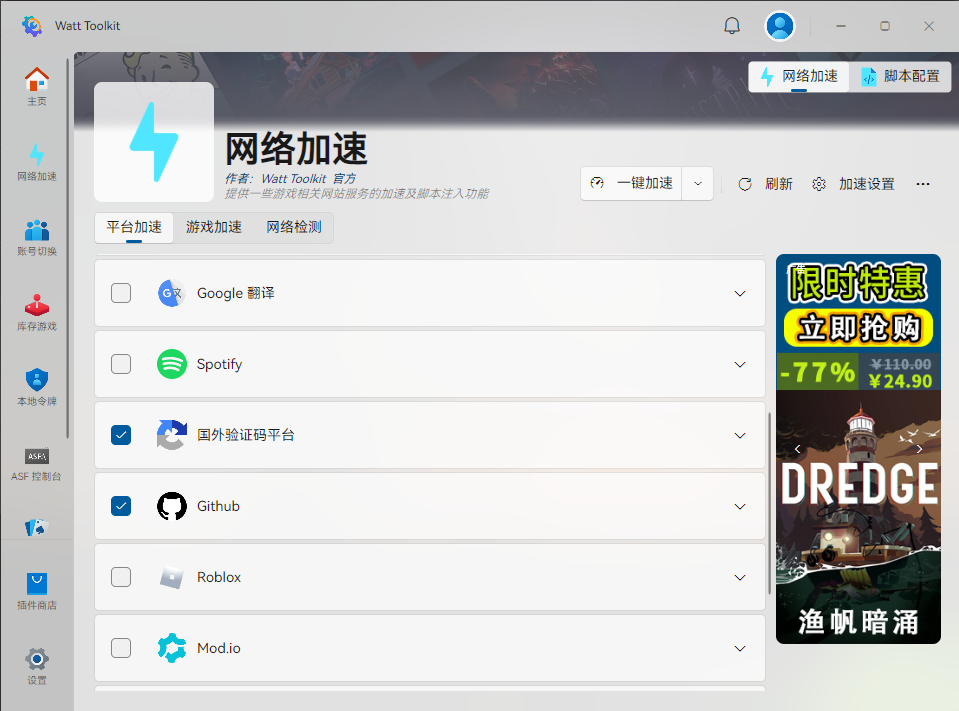This screenshot has width=959, height=711.
Task: Open dropdown arrow beside 一键加速
Action: pyautogui.click(x=698, y=184)
